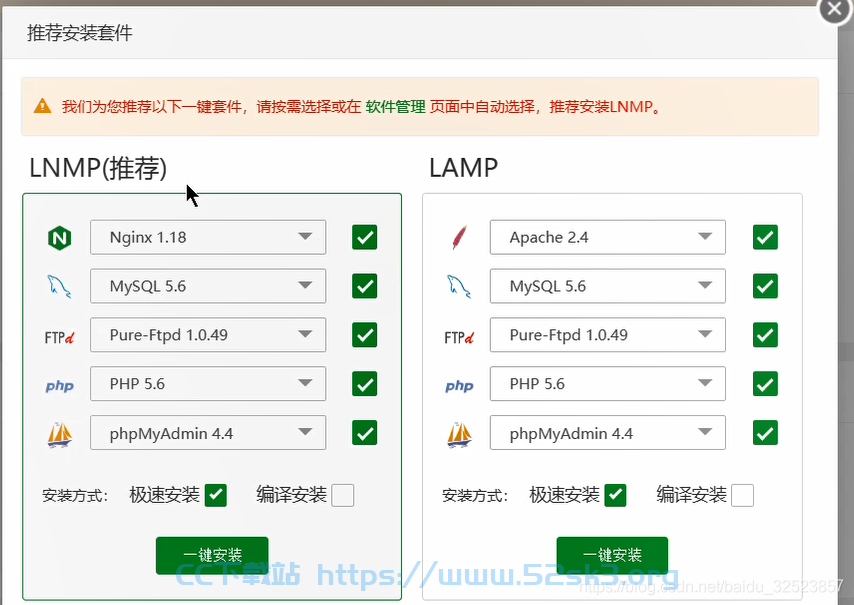
Task: Click the PHP logo in LNMP
Action: click(x=59, y=386)
